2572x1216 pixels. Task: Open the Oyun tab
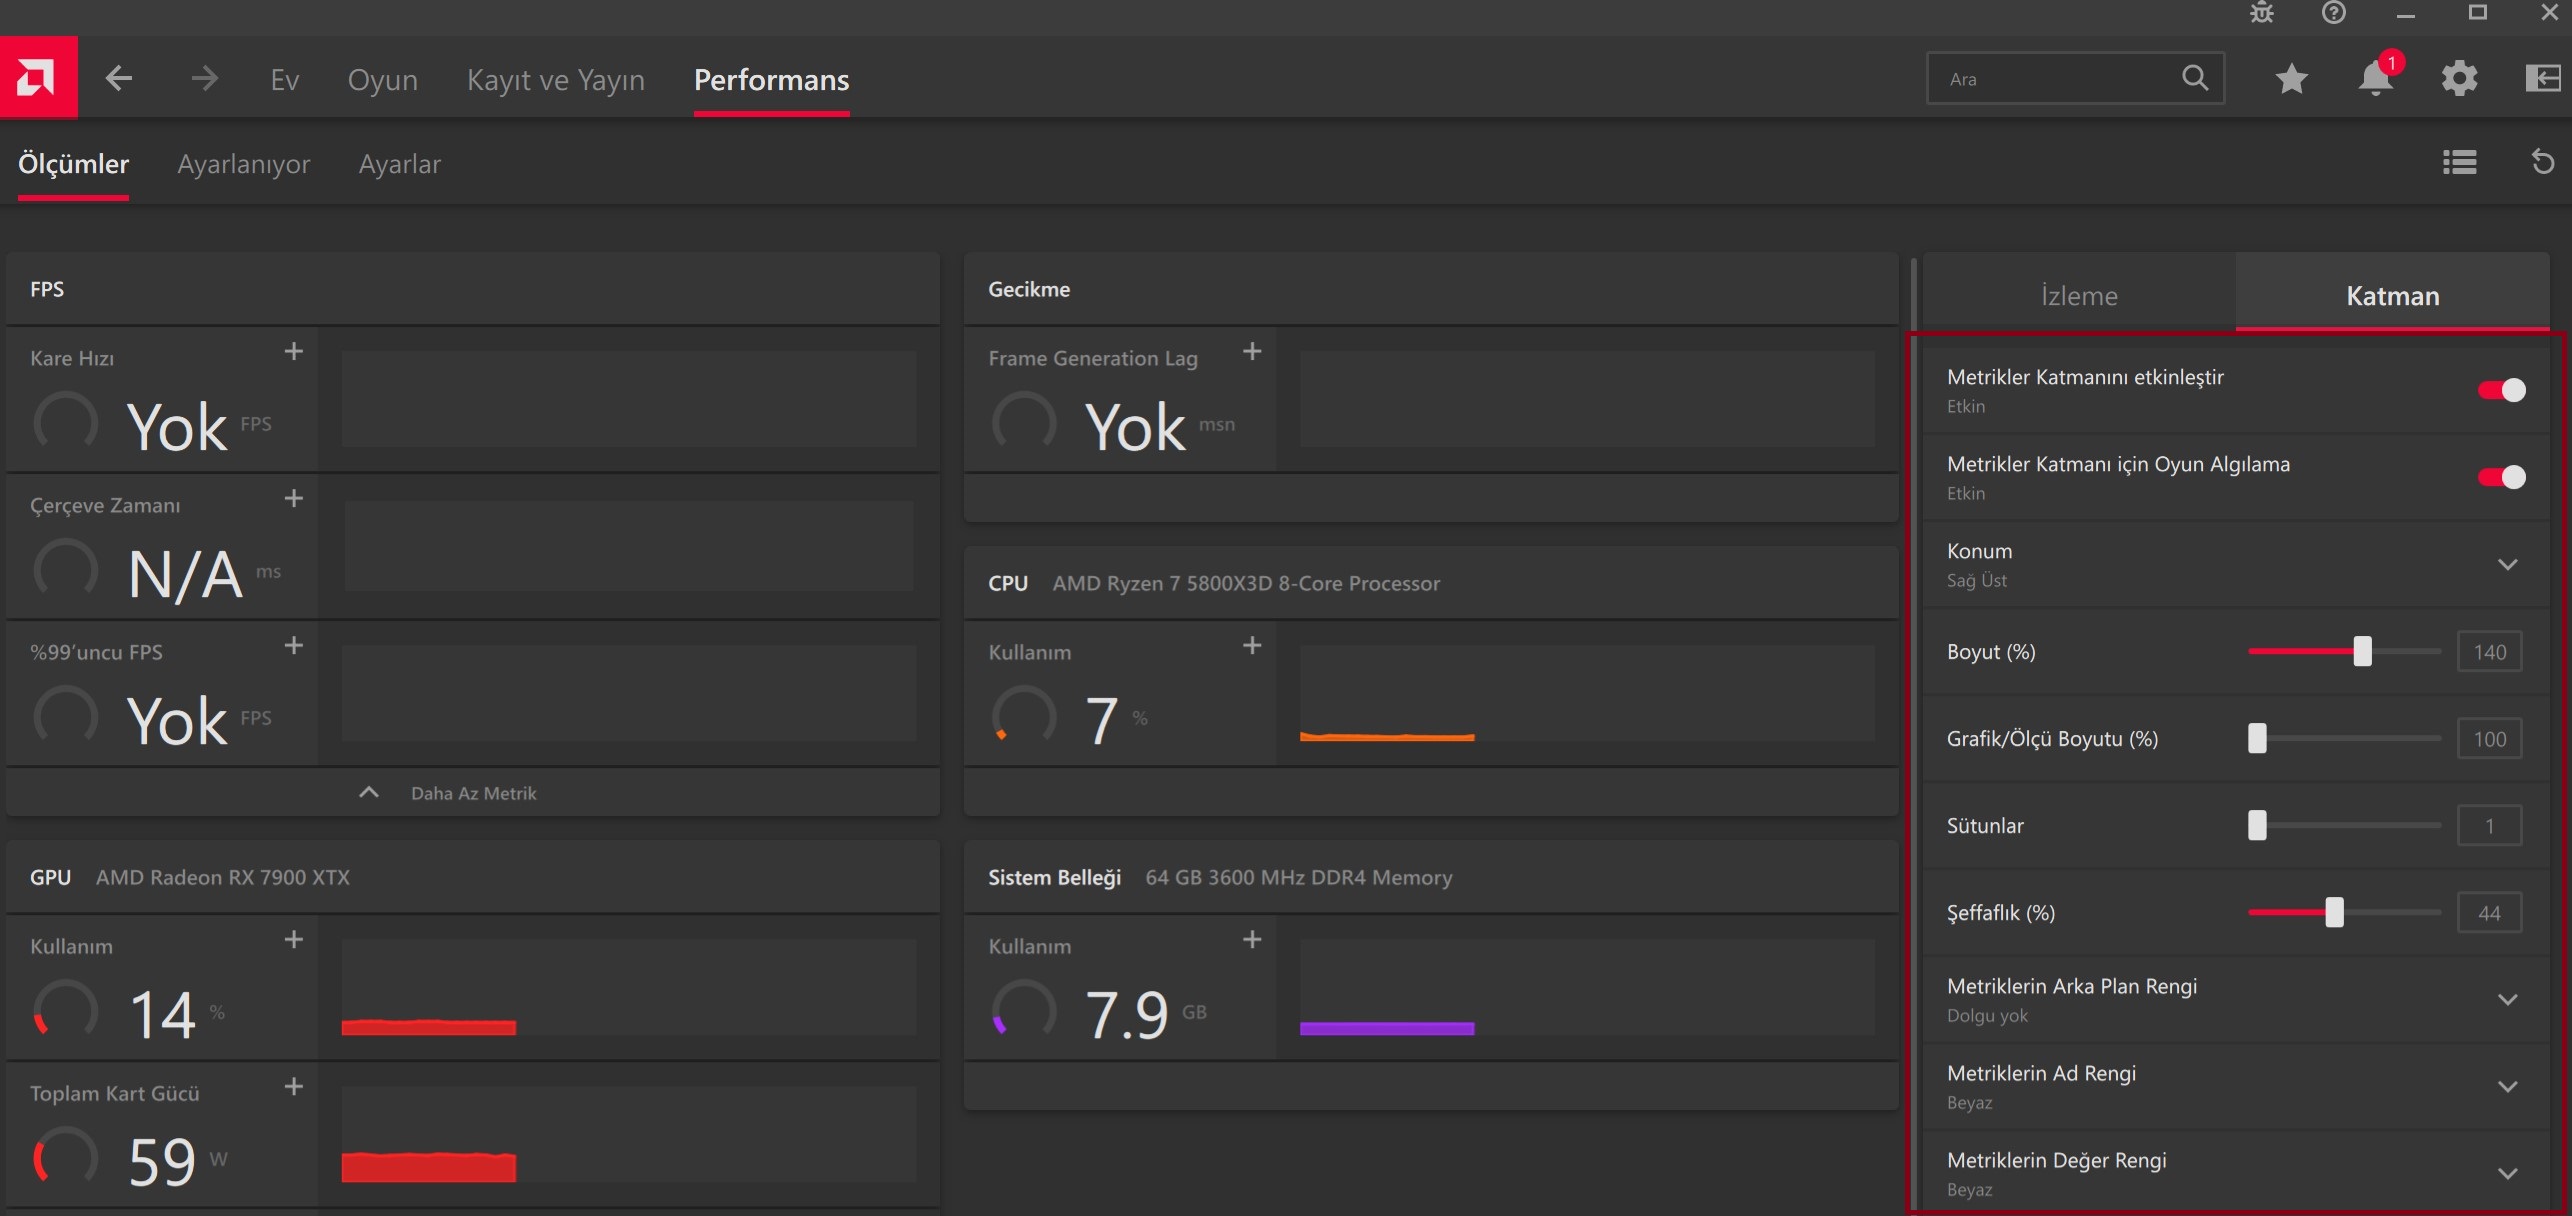[x=382, y=80]
